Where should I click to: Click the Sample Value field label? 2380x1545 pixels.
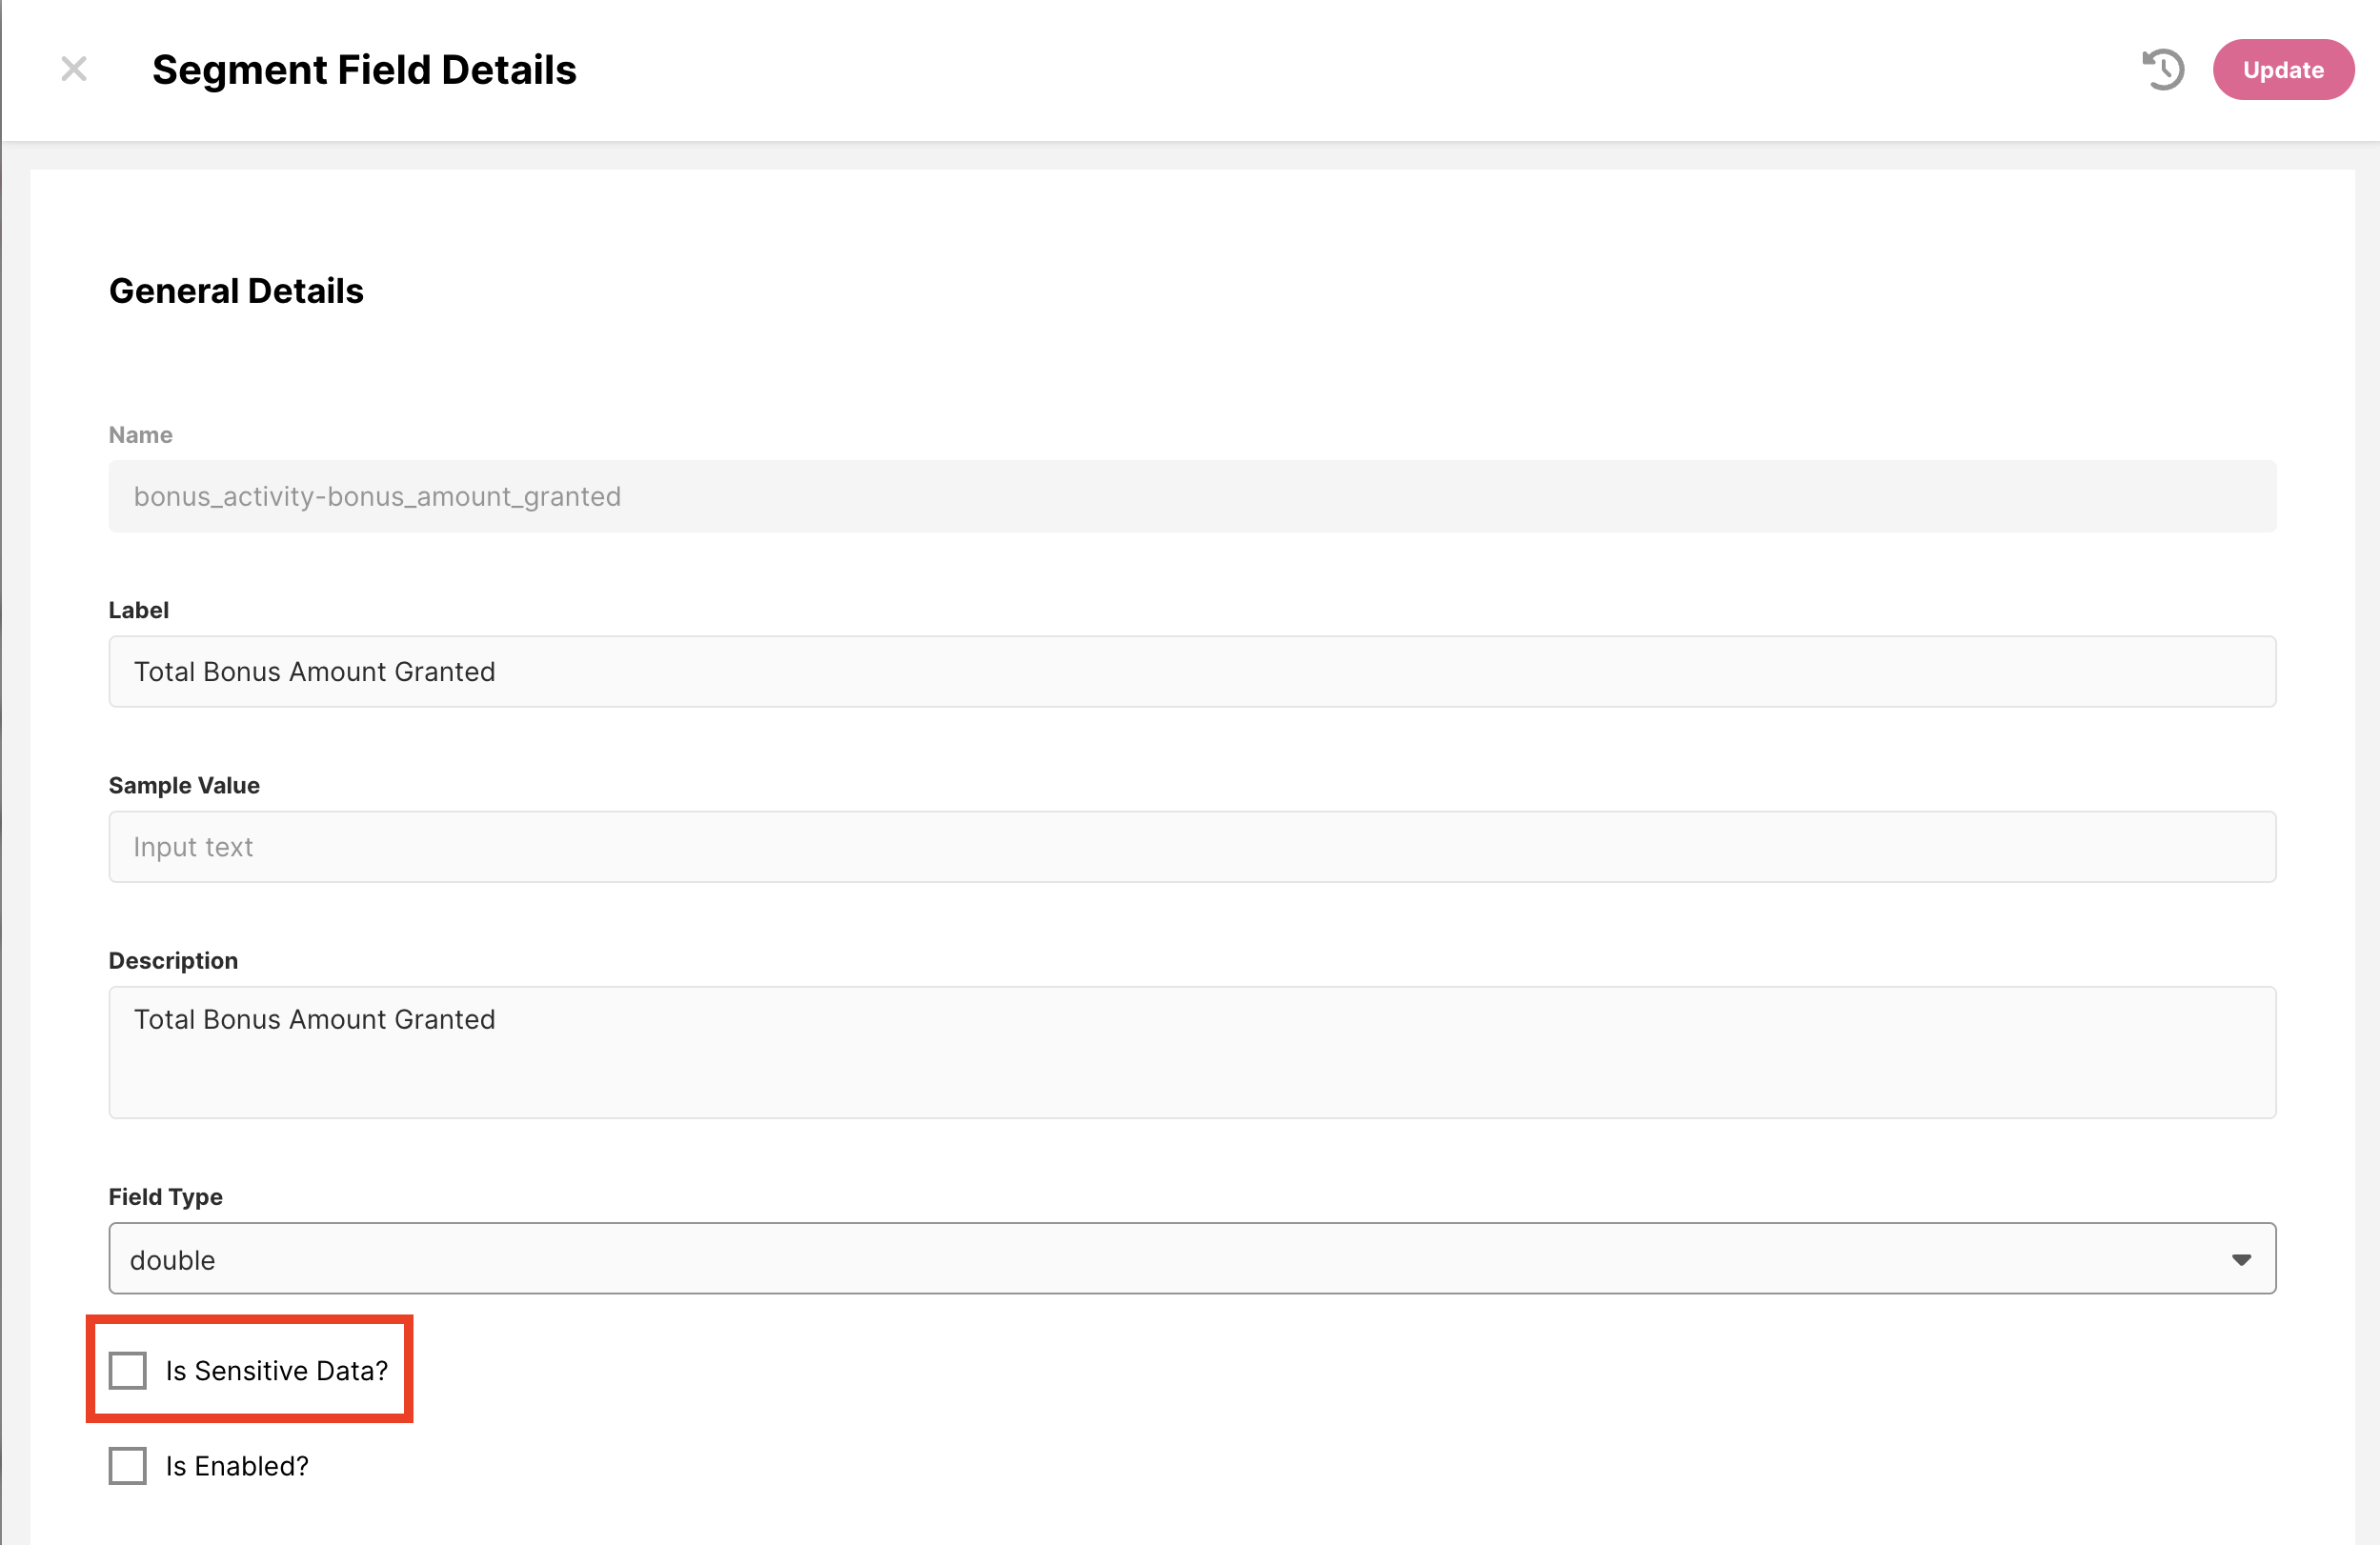click(184, 785)
